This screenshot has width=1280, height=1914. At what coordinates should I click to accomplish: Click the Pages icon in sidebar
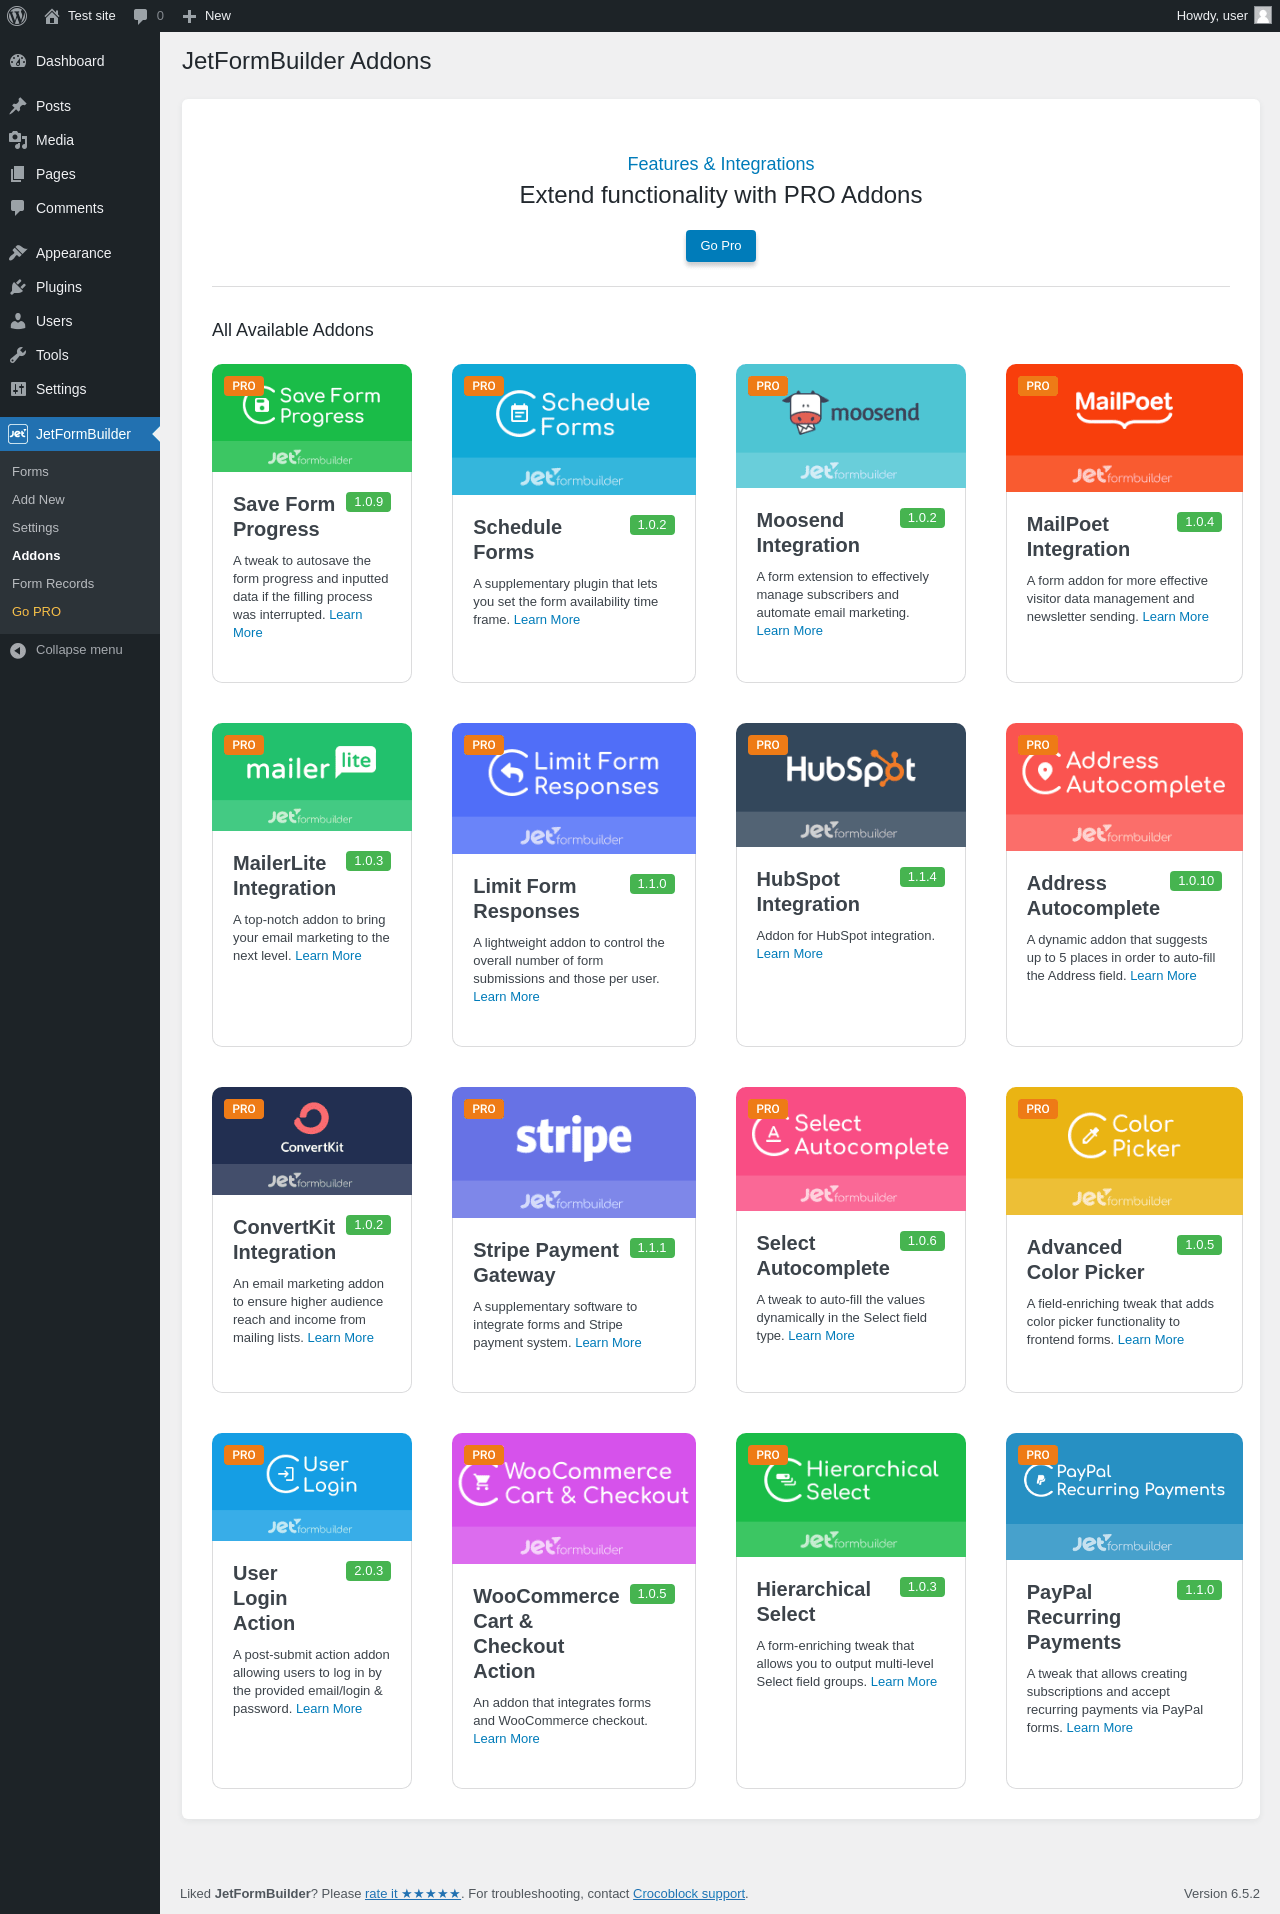click(18, 174)
